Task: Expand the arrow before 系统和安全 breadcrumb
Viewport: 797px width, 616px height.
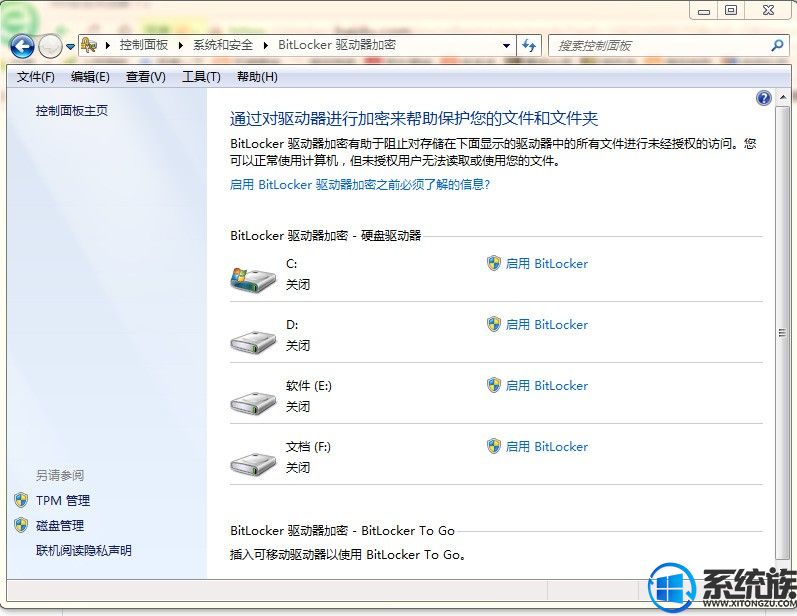Action: [180, 45]
